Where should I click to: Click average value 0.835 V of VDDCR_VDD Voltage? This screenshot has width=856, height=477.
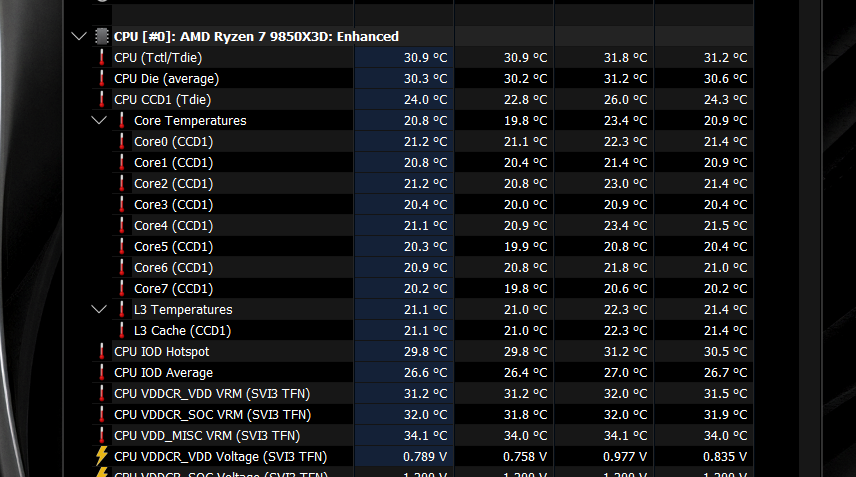725,457
